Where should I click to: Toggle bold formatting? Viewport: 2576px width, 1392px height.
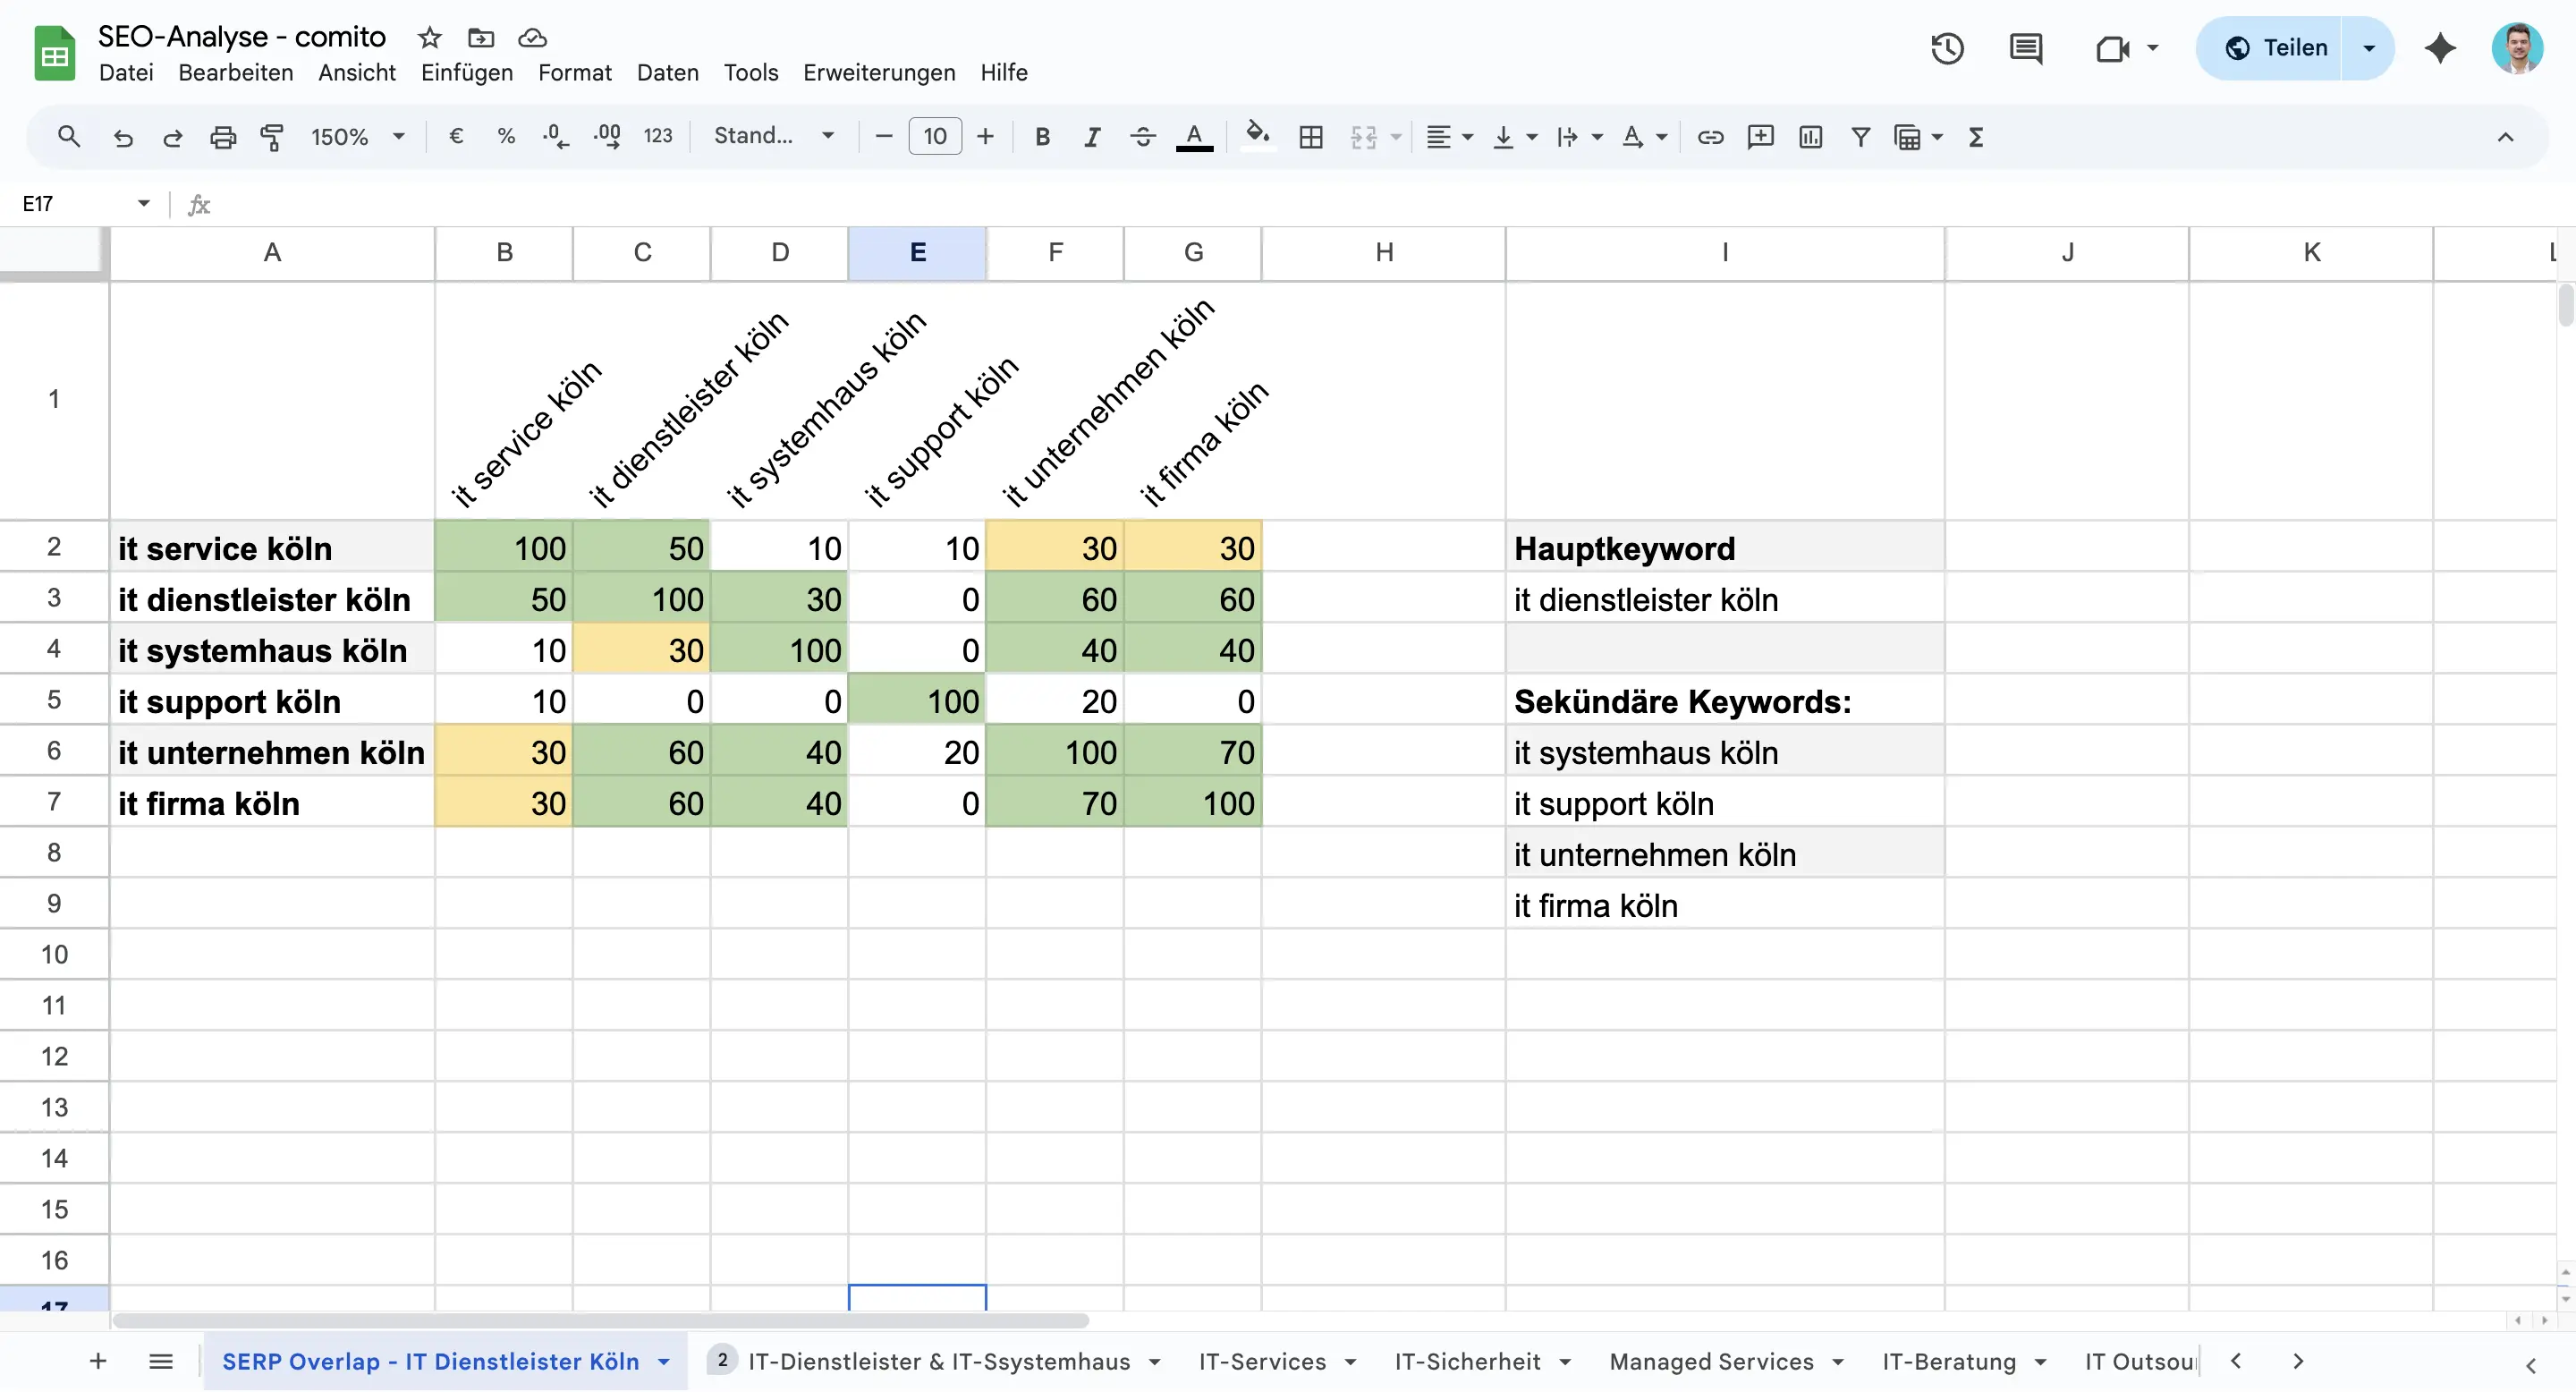point(1042,137)
